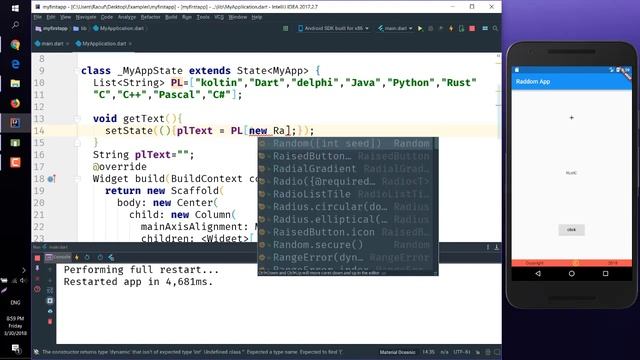Click the attach debugger icon in the toolbar
The width and height of the screenshot is (640, 360).
coord(461,29)
